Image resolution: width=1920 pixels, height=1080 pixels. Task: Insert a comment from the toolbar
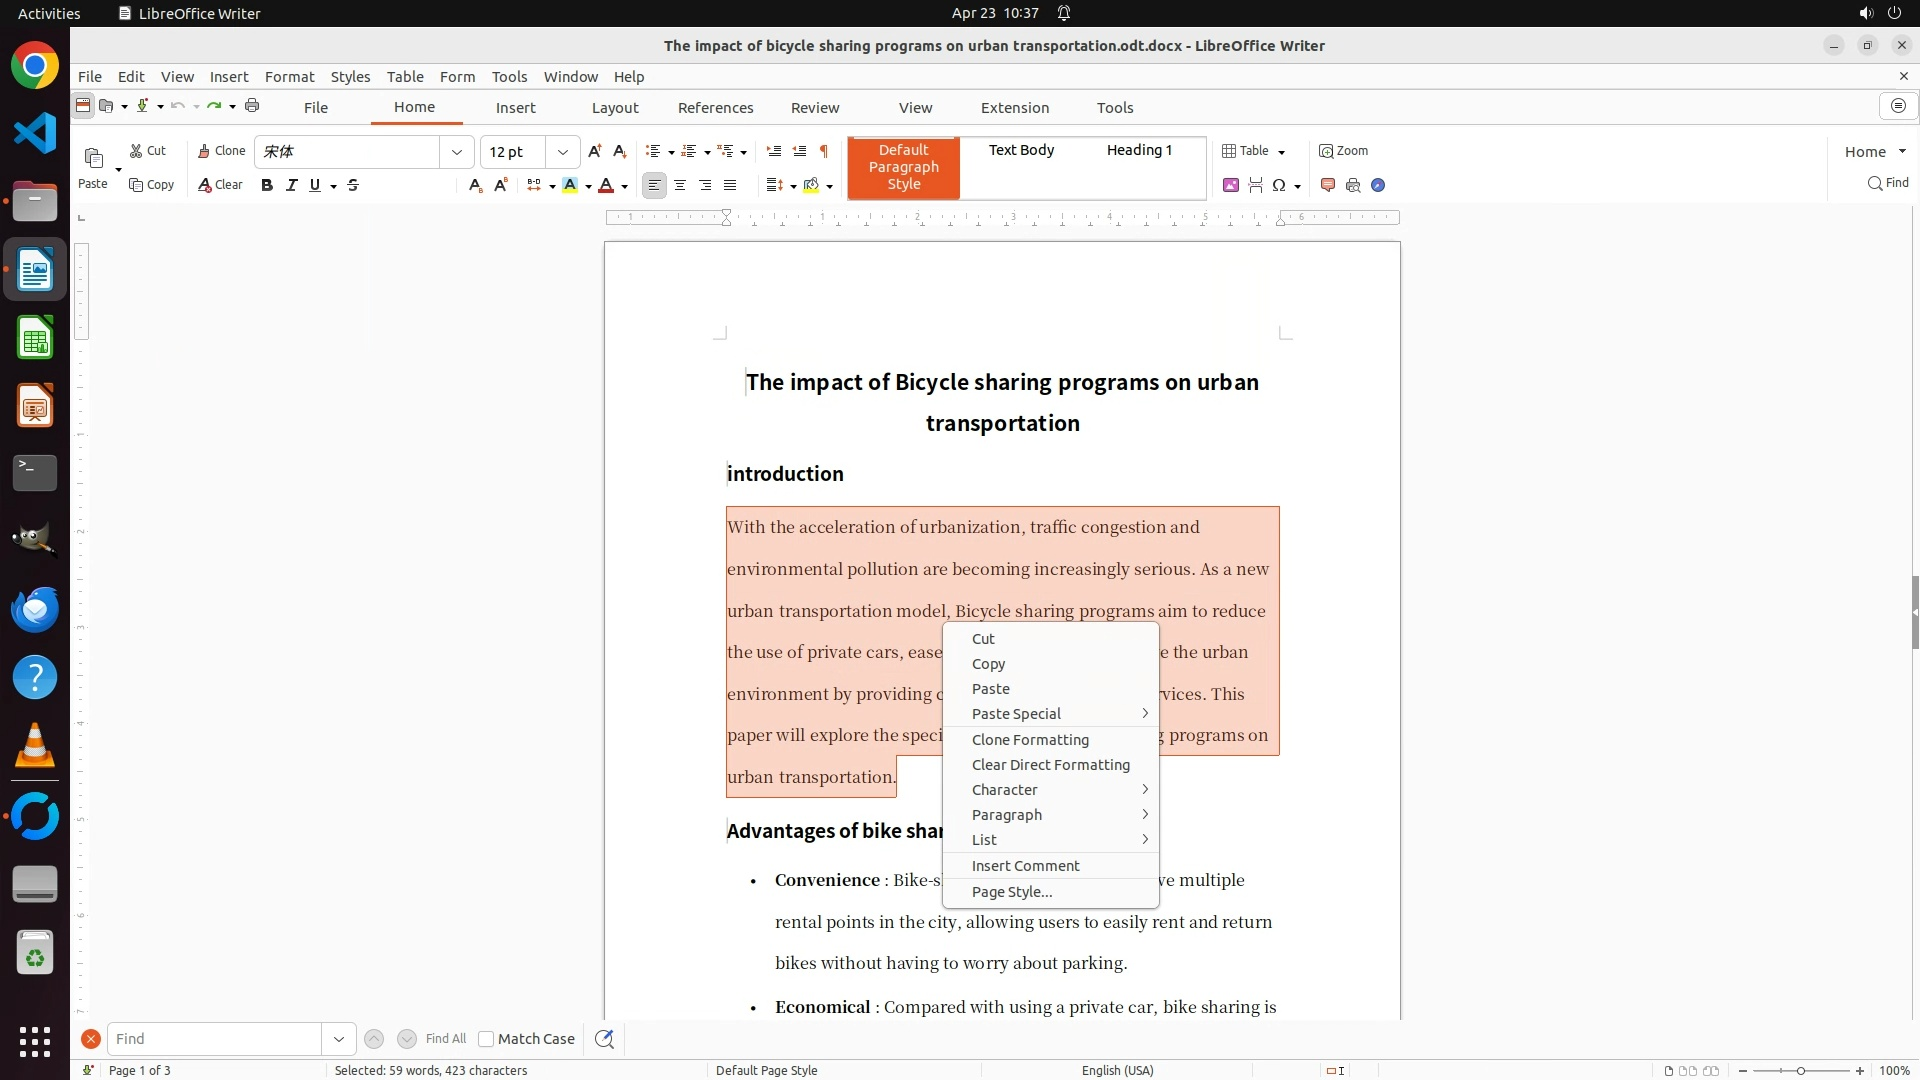1328,185
